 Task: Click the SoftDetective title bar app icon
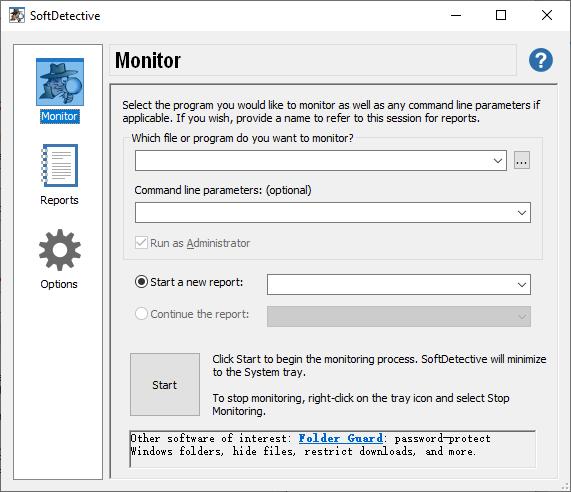(x=17, y=15)
